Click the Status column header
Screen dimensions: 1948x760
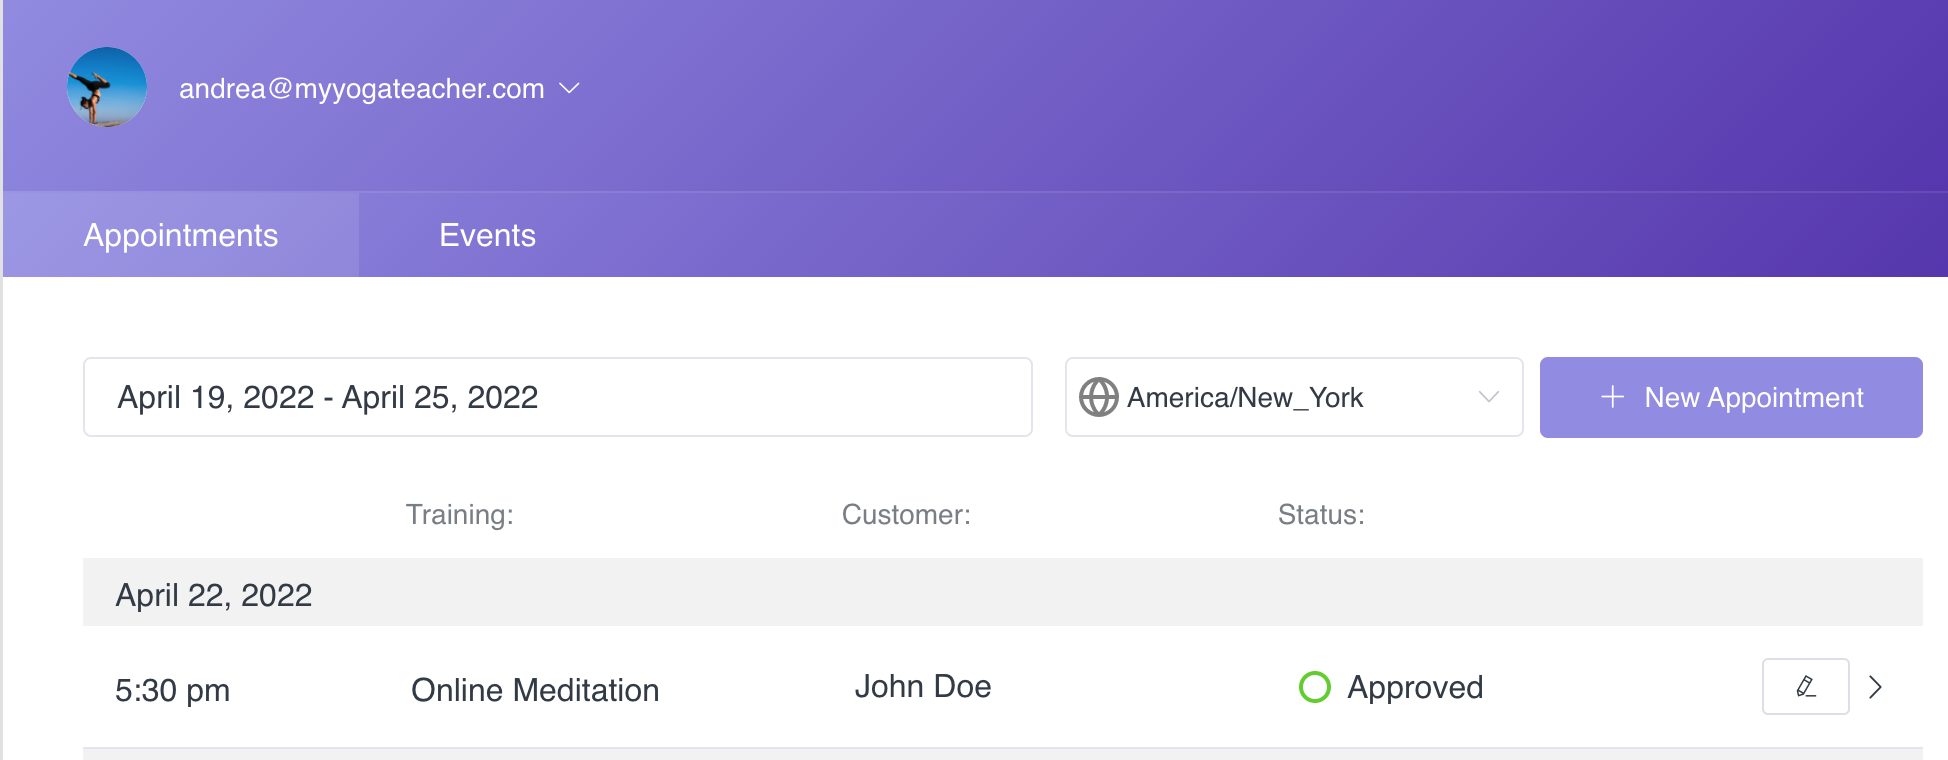1320,514
